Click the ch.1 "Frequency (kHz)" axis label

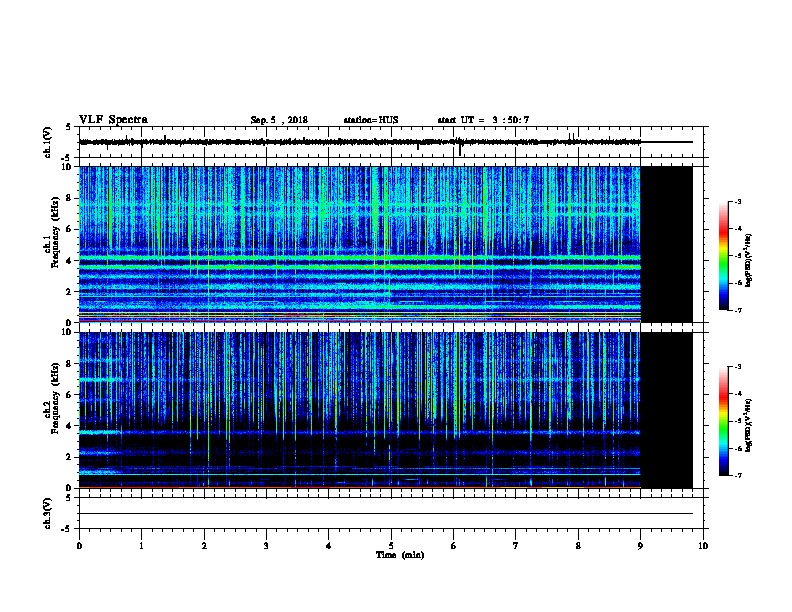point(55,232)
